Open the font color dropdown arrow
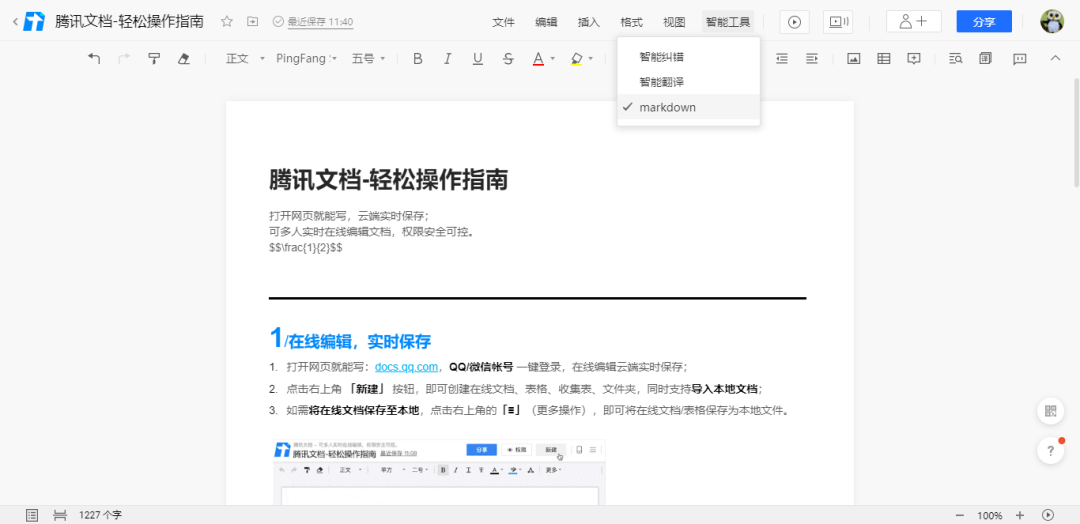This screenshot has height=524, width=1080. click(x=553, y=59)
